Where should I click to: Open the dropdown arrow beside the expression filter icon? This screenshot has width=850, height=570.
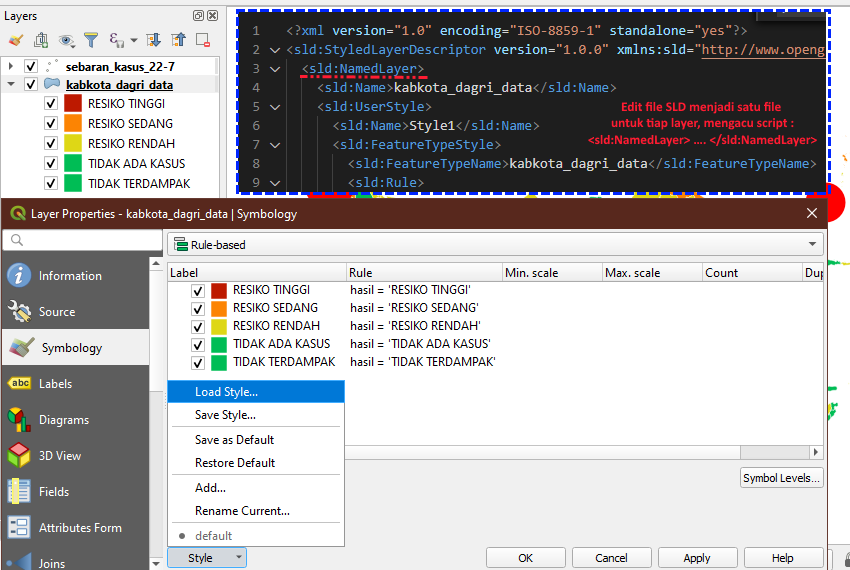(133, 40)
